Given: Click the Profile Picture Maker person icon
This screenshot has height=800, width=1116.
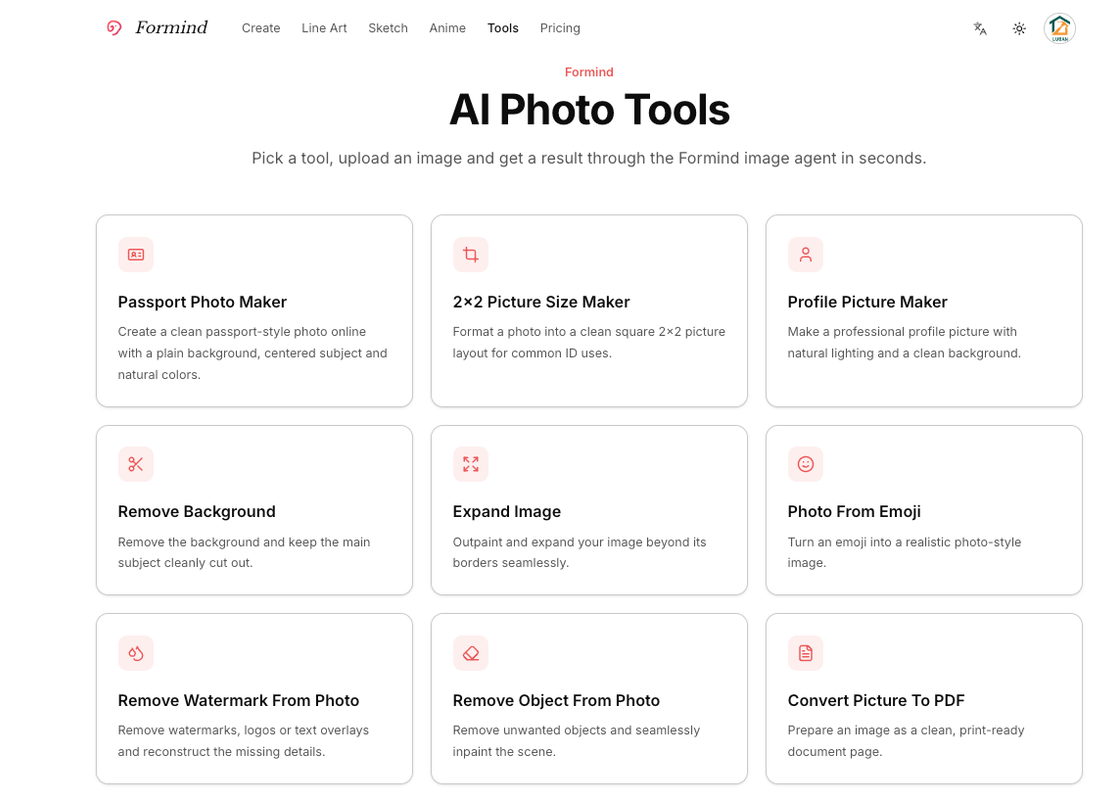Looking at the screenshot, I should point(806,254).
